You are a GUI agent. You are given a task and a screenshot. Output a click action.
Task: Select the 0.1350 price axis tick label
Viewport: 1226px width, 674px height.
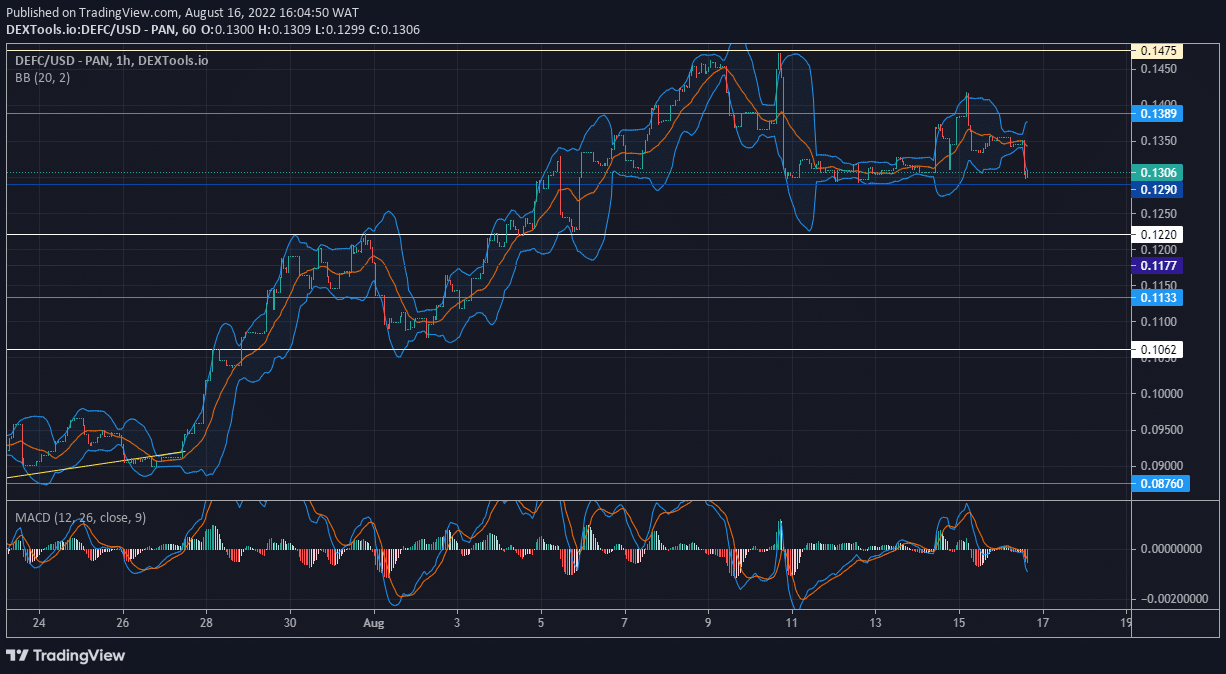click(x=1158, y=141)
